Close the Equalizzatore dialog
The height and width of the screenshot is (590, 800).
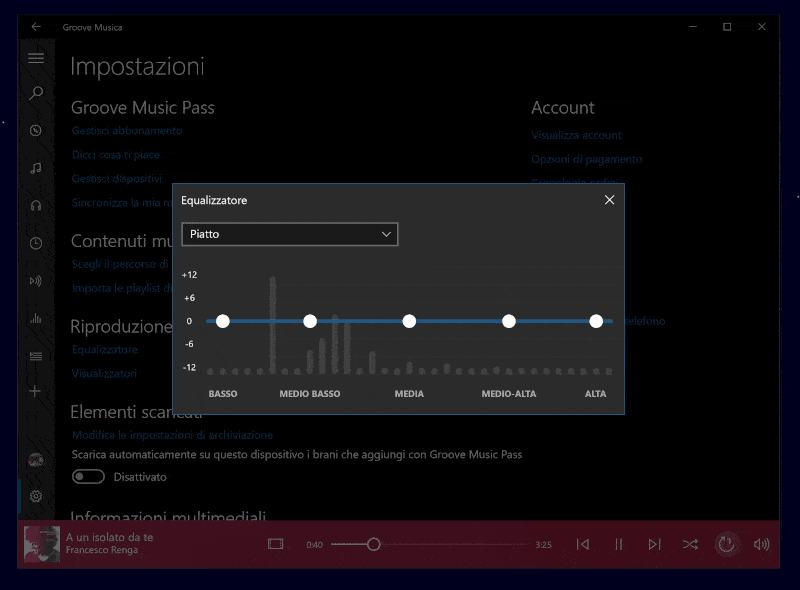pyautogui.click(x=609, y=200)
